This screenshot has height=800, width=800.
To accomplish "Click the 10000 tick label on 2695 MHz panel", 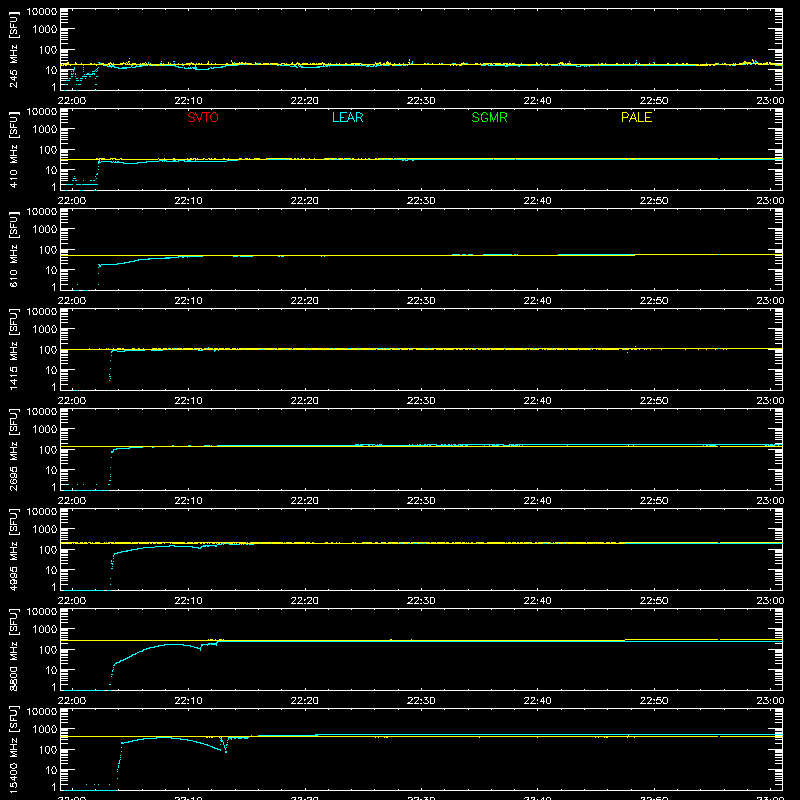I will (x=42, y=412).
